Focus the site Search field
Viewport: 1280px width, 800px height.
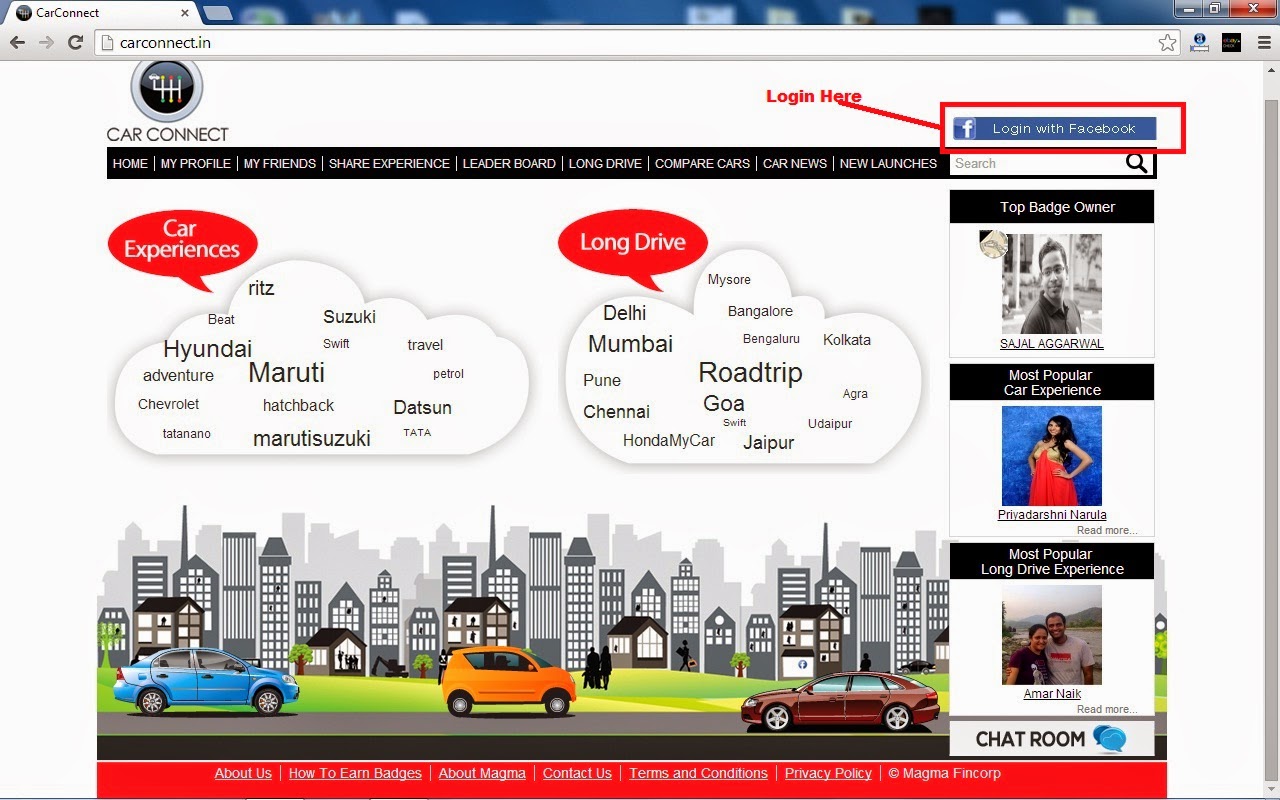(x=1037, y=163)
